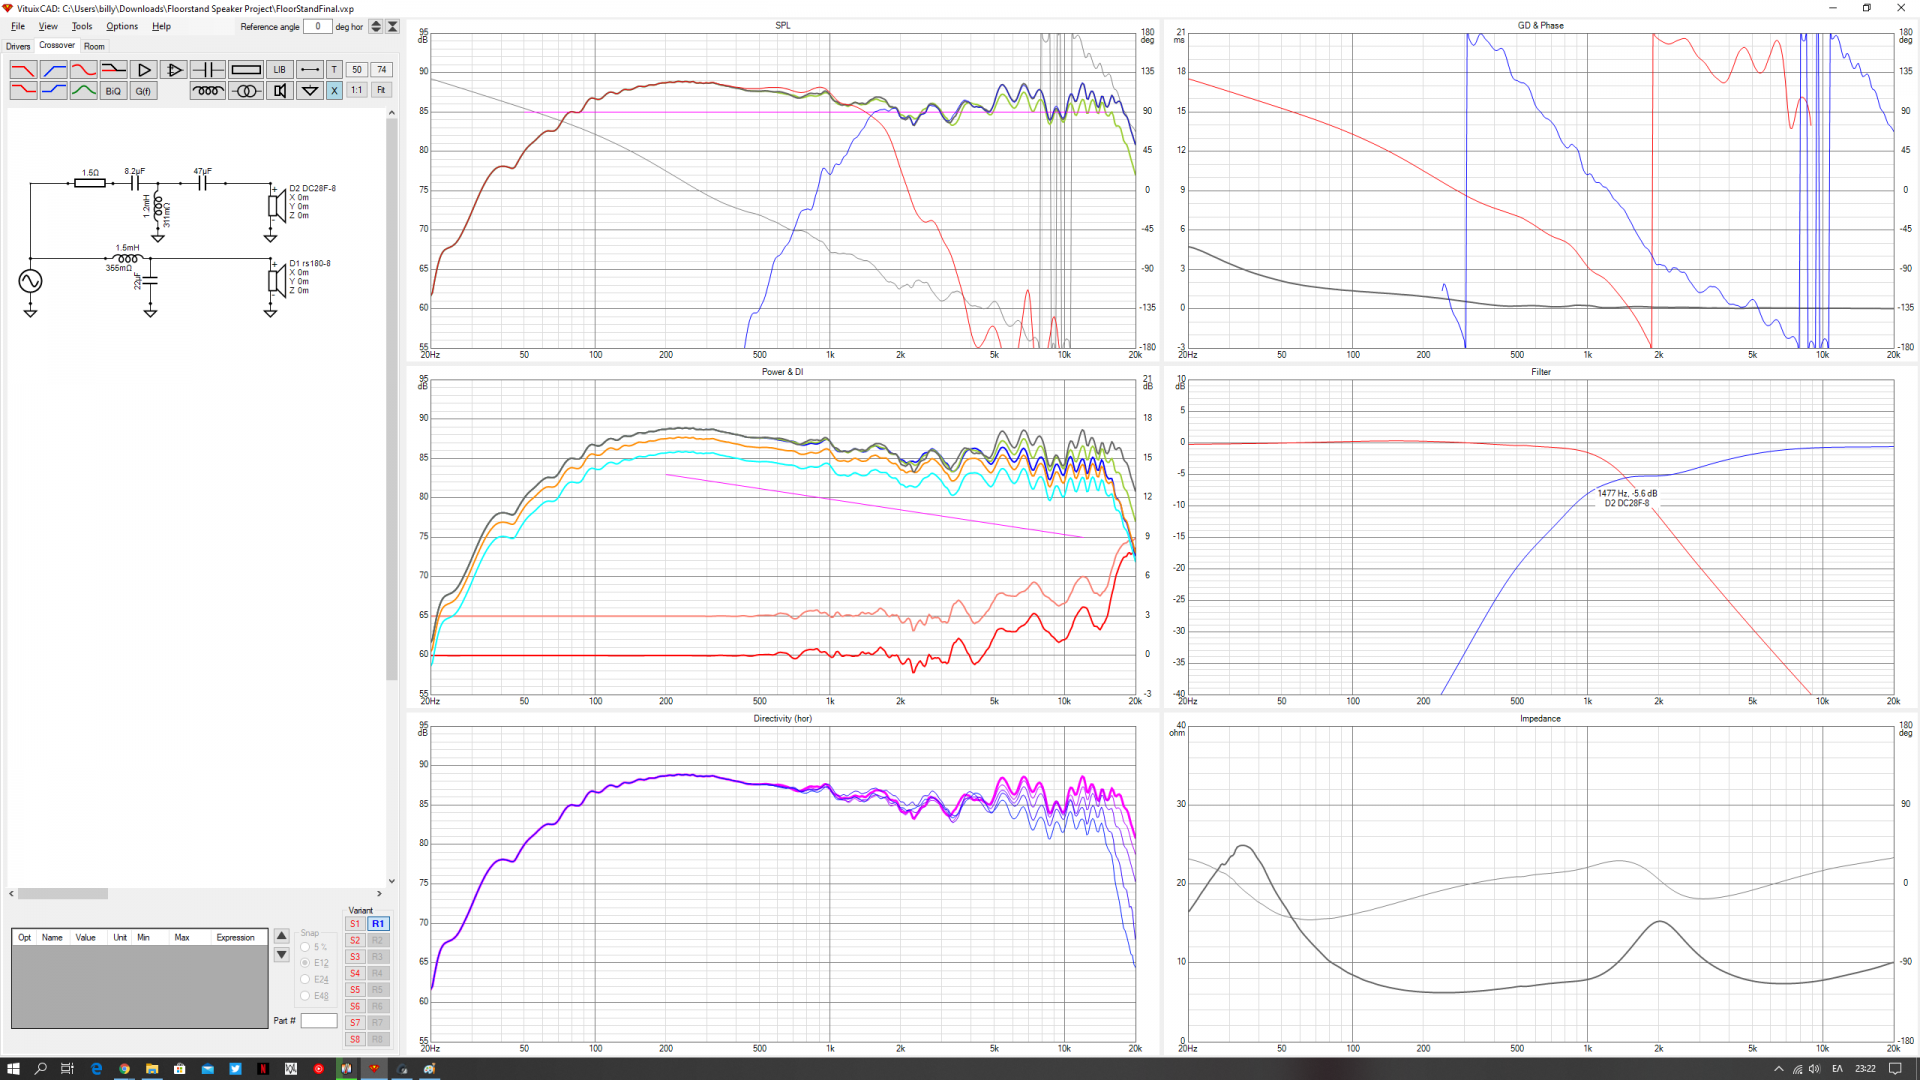This screenshot has width=1920, height=1080.
Task: Select the red all-pass curve block
Action: 84,70
